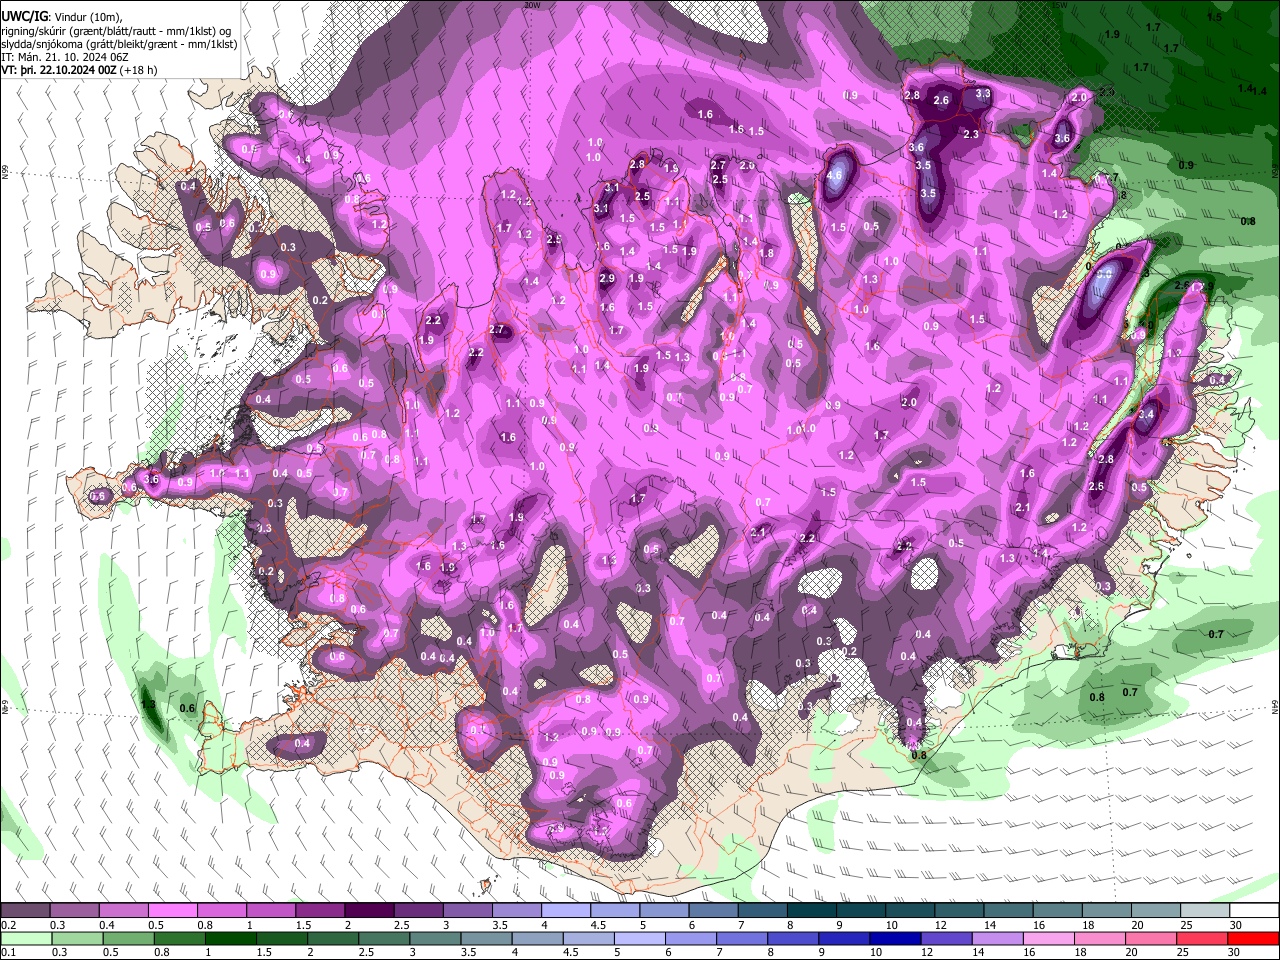Pick the purple-row swatch between 0.2 and 0.3

click(x=25, y=911)
